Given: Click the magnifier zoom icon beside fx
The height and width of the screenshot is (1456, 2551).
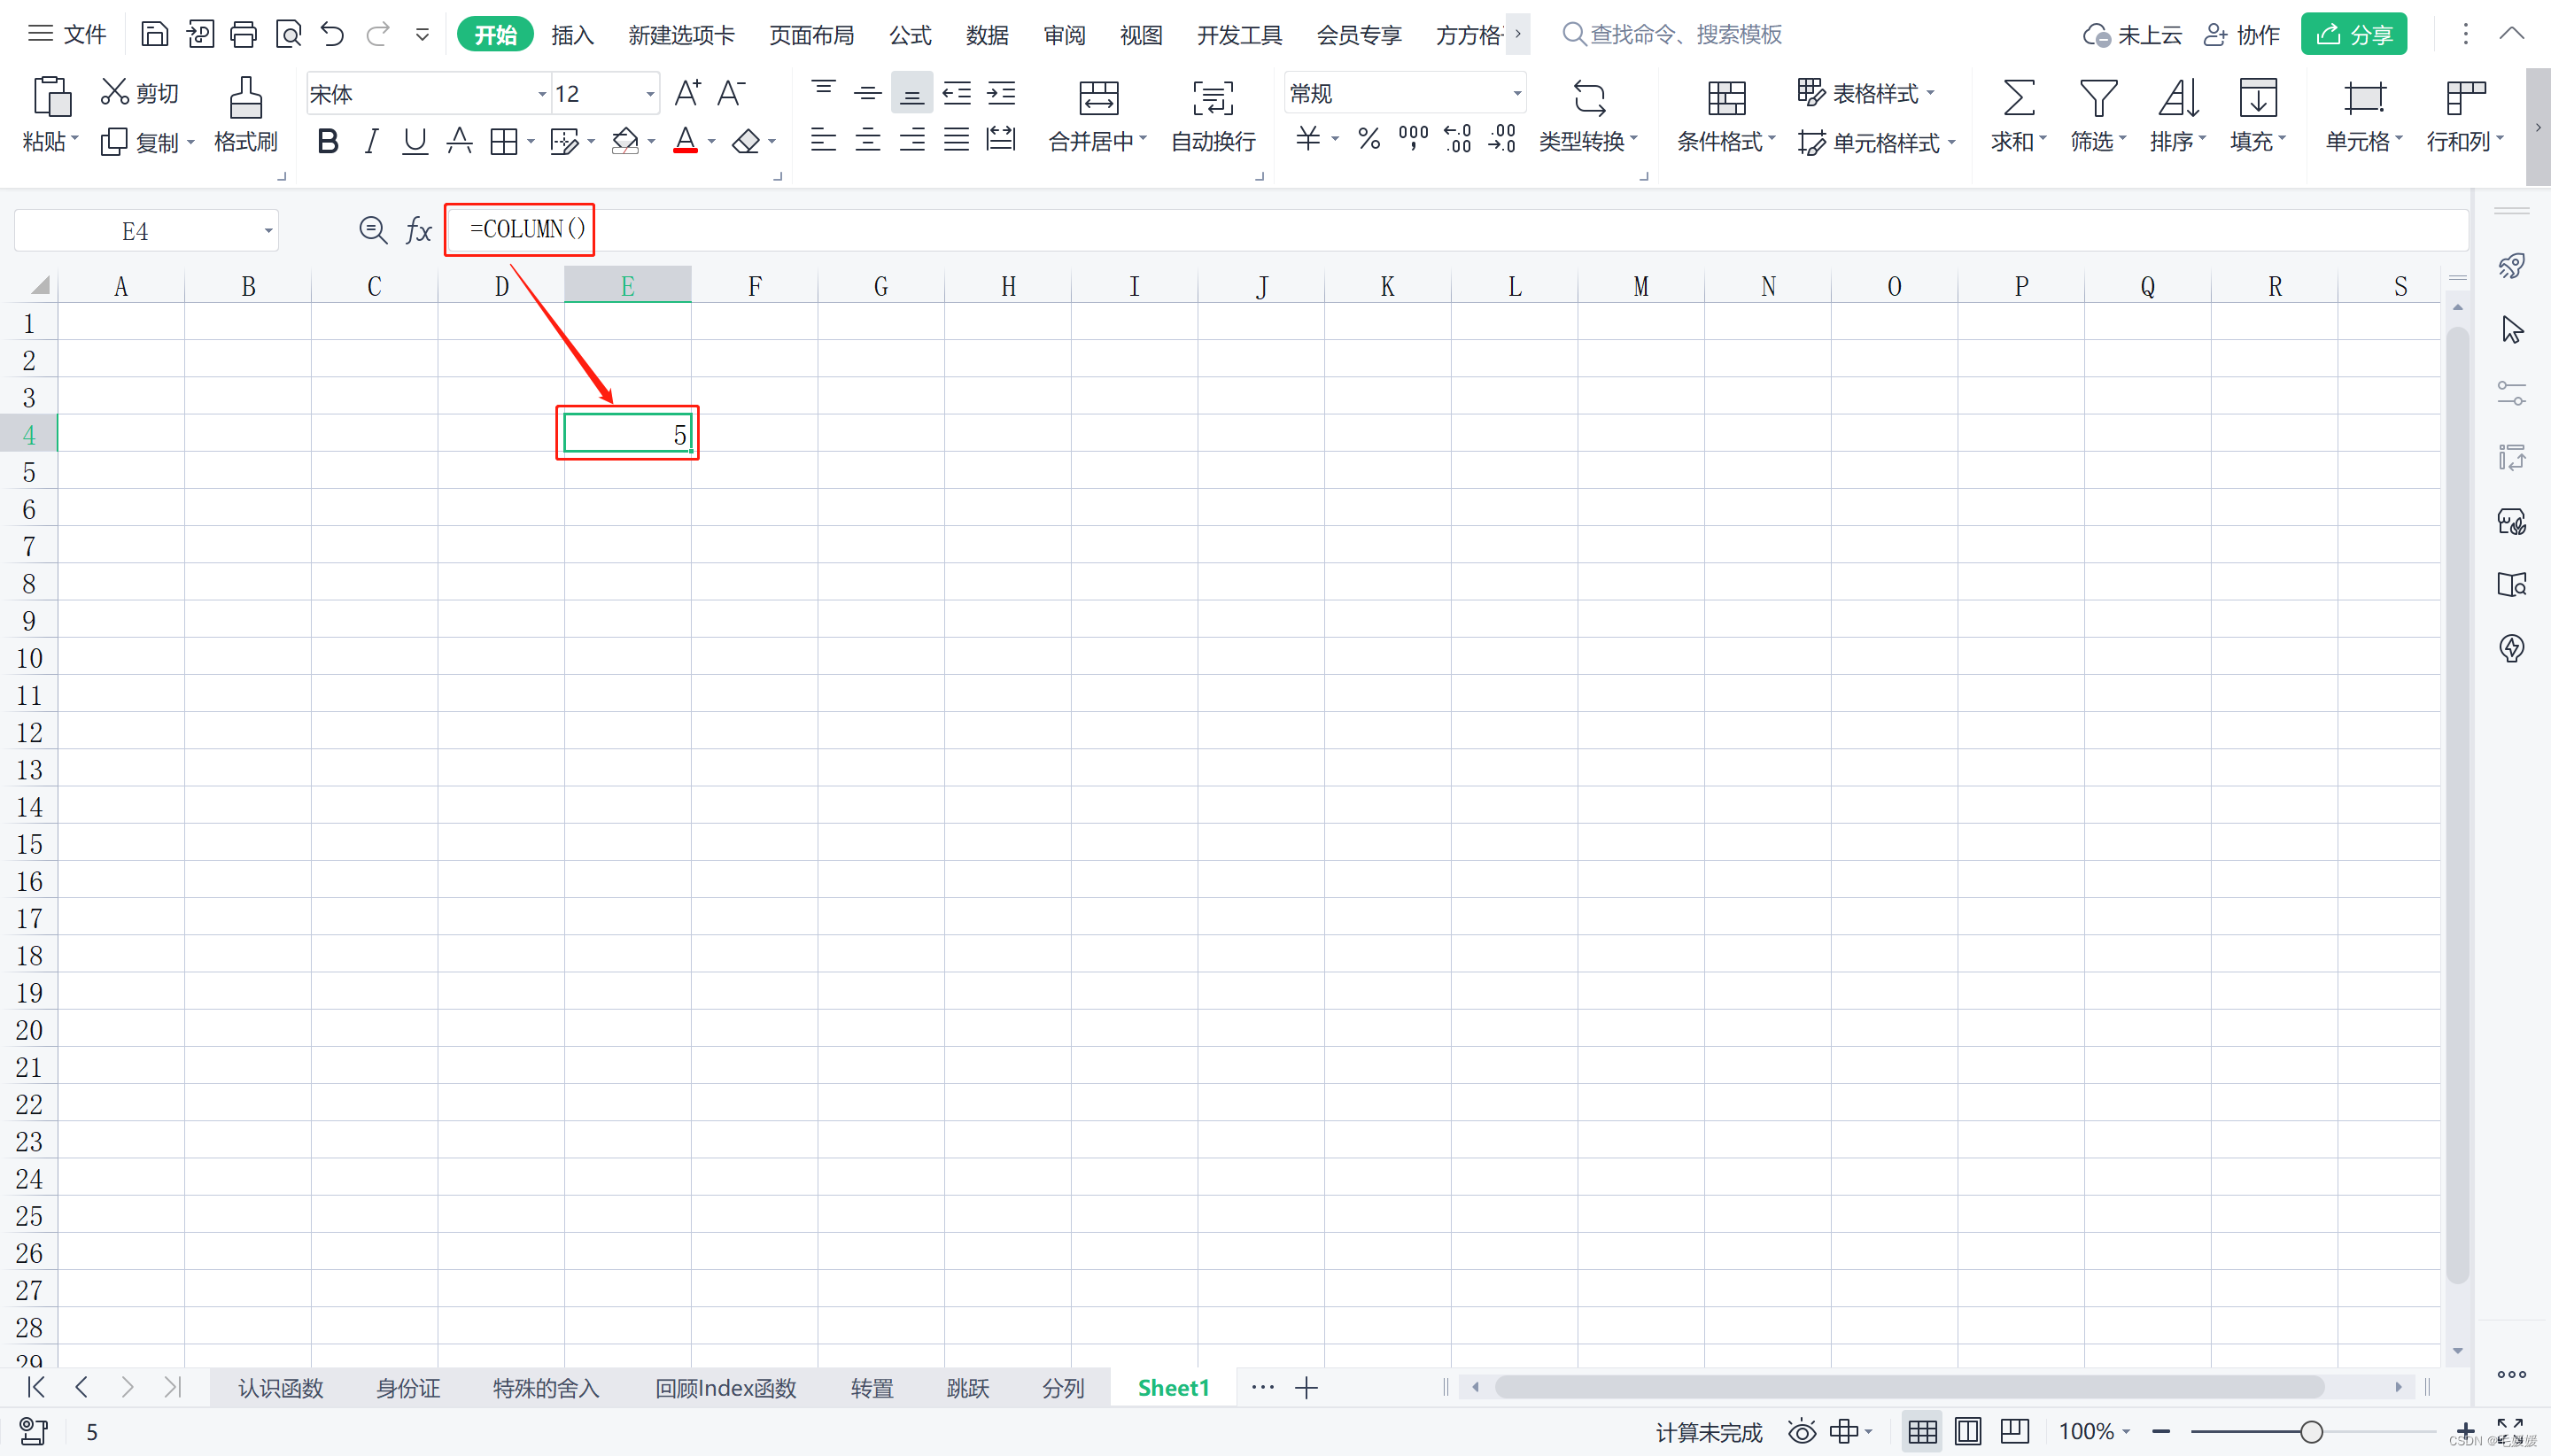Looking at the screenshot, I should pyautogui.click(x=373, y=230).
